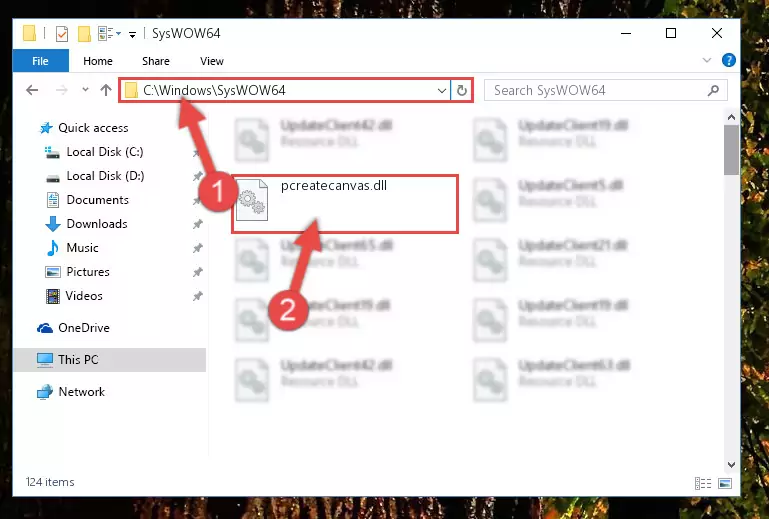
Task: Click the Forward navigation arrow
Action: click(x=61, y=90)
